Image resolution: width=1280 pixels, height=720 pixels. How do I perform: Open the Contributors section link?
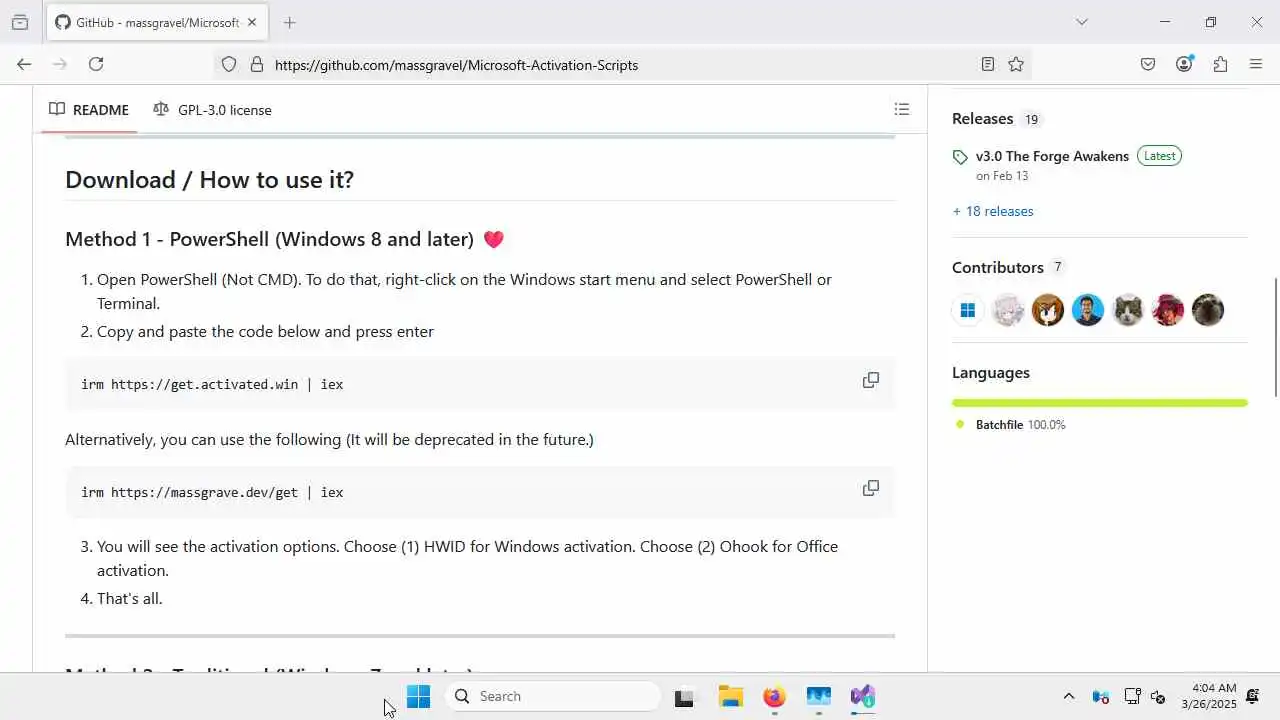point(998,267)
